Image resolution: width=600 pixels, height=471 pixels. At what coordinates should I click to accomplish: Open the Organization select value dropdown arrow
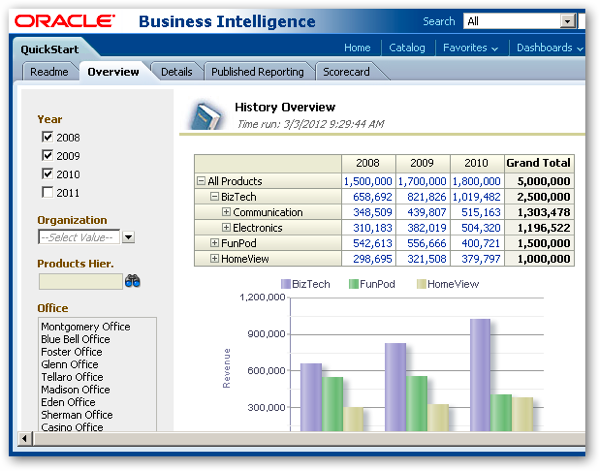[x=129, y=237]
